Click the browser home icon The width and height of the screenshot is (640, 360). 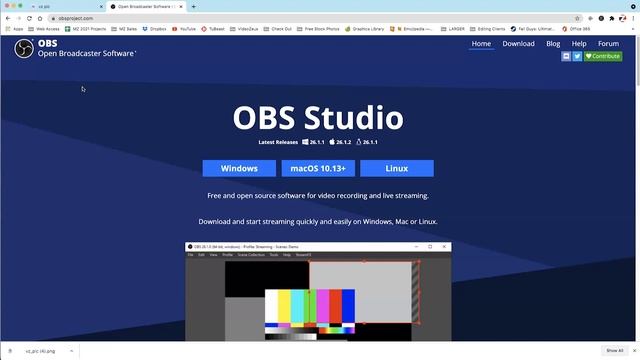tap(40, 18)
